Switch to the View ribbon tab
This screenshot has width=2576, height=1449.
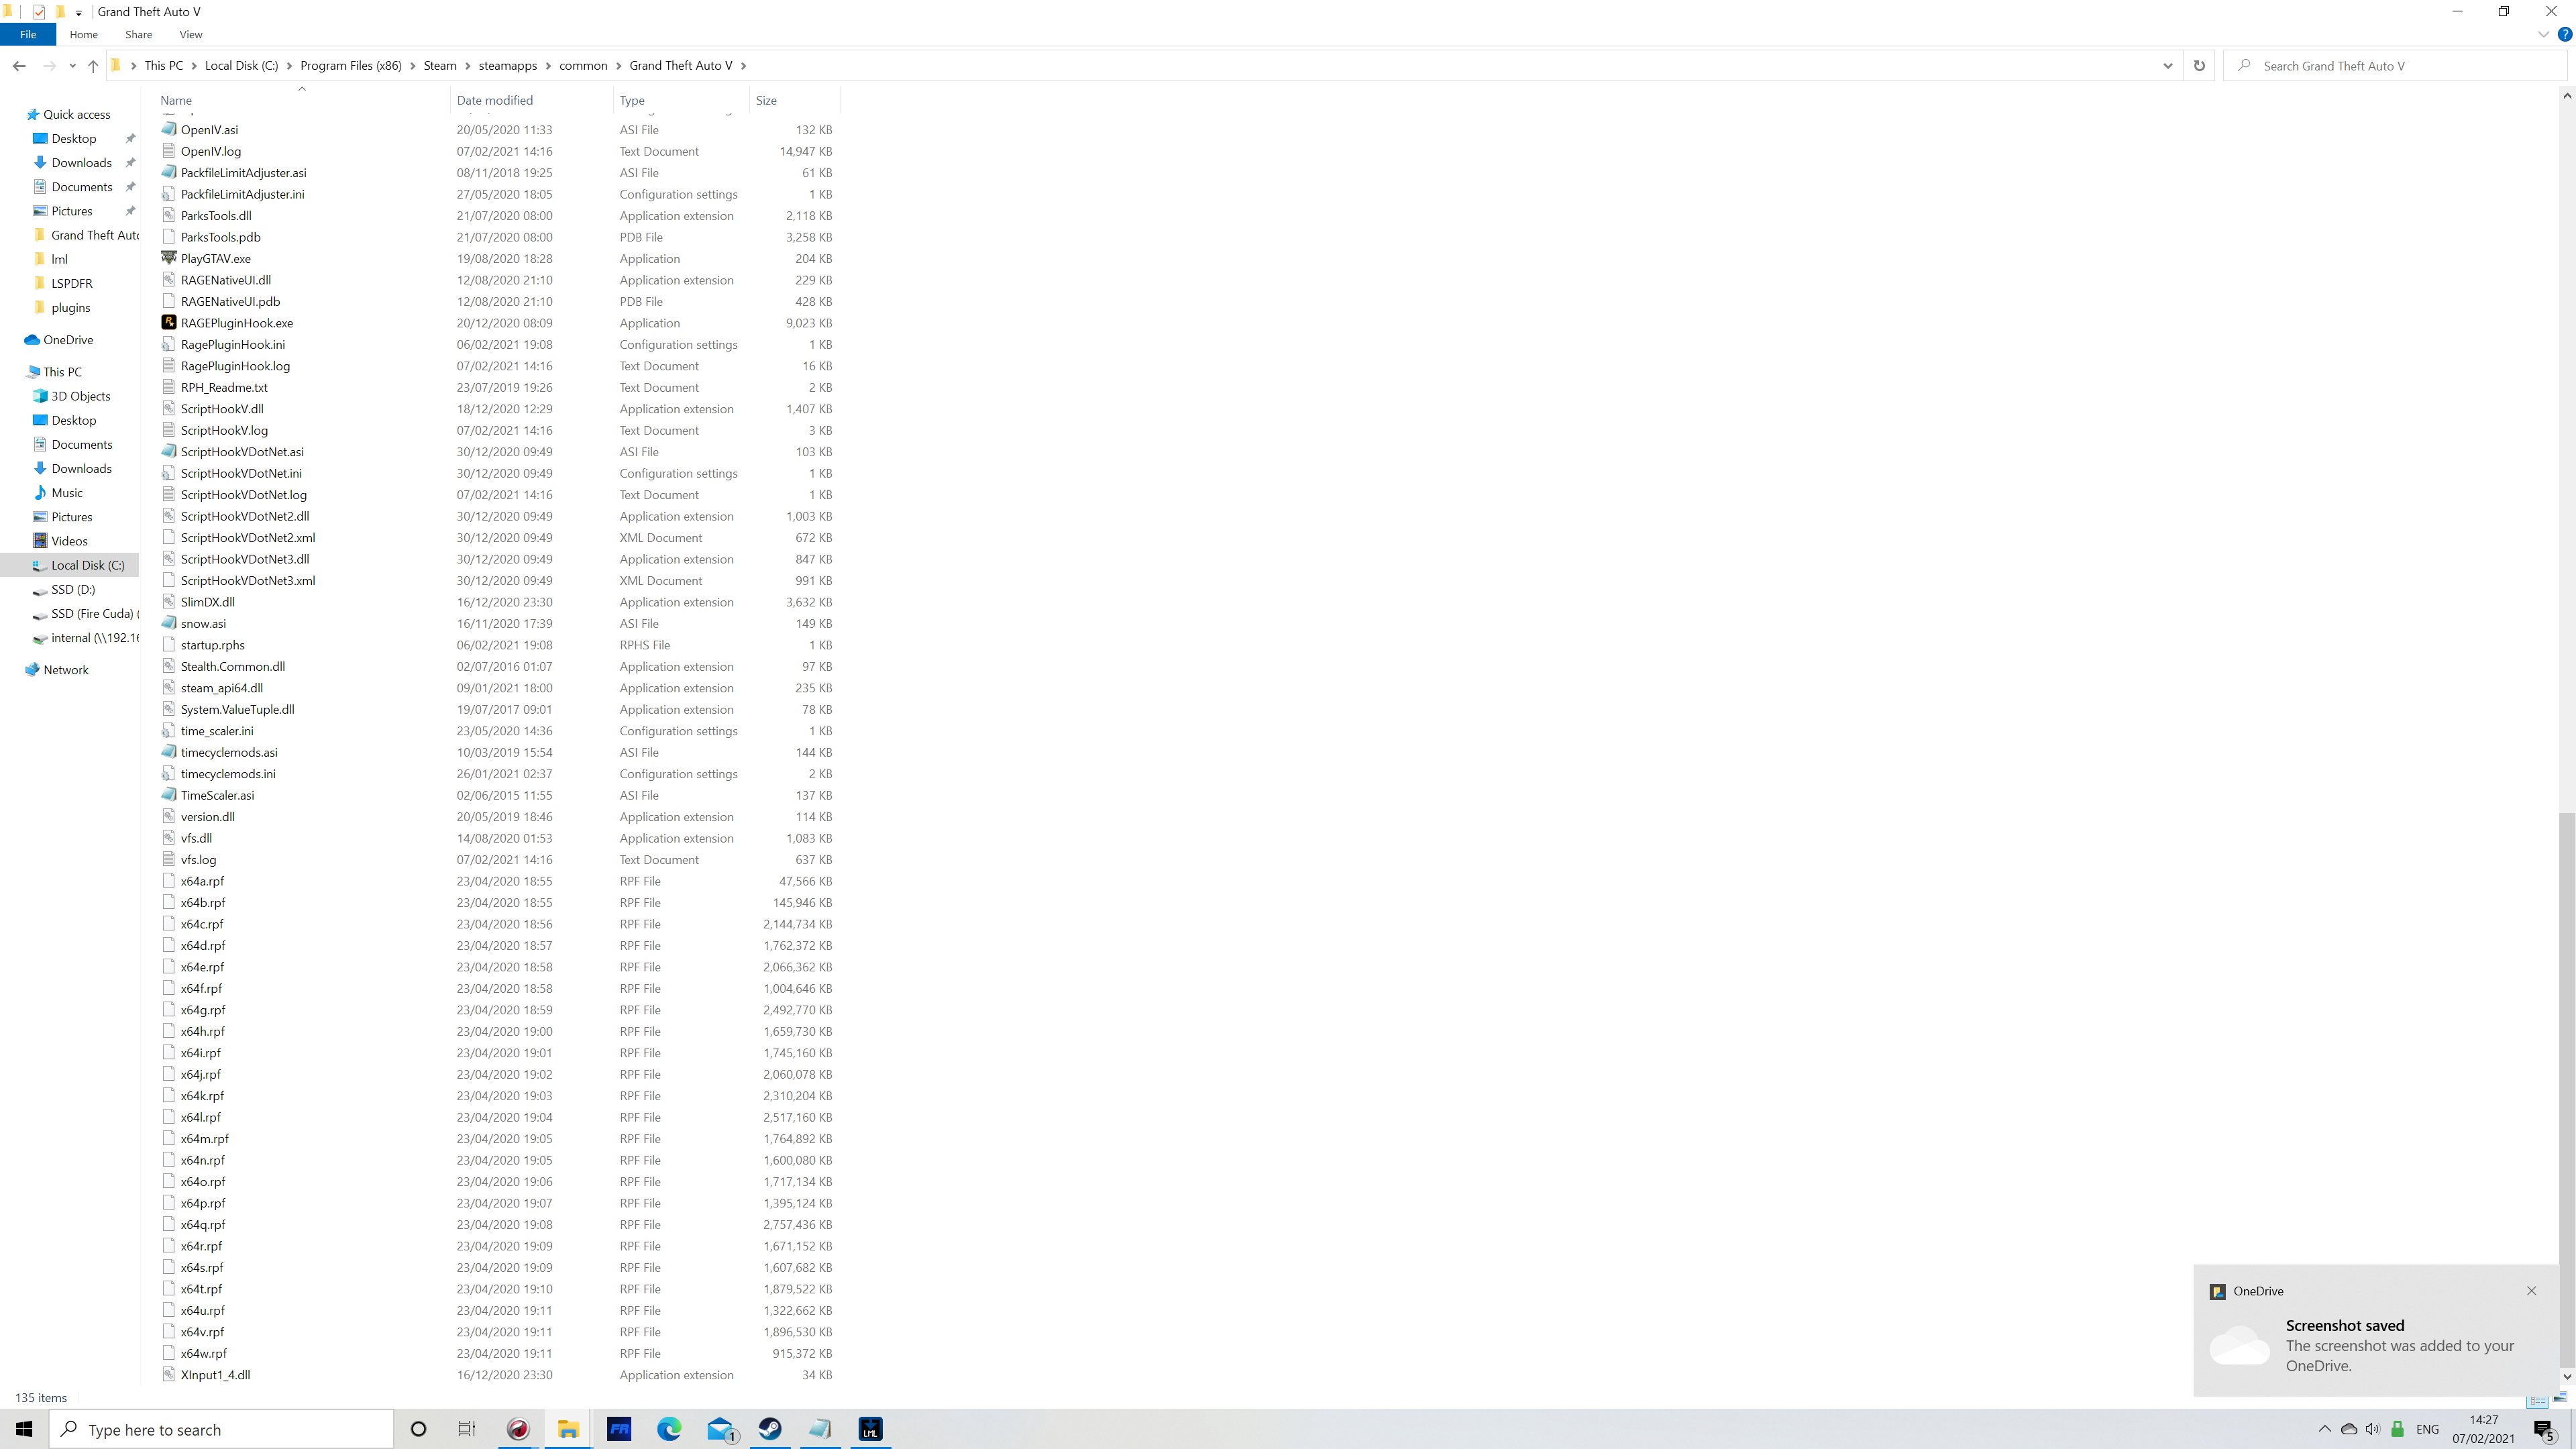pos(190,34)
